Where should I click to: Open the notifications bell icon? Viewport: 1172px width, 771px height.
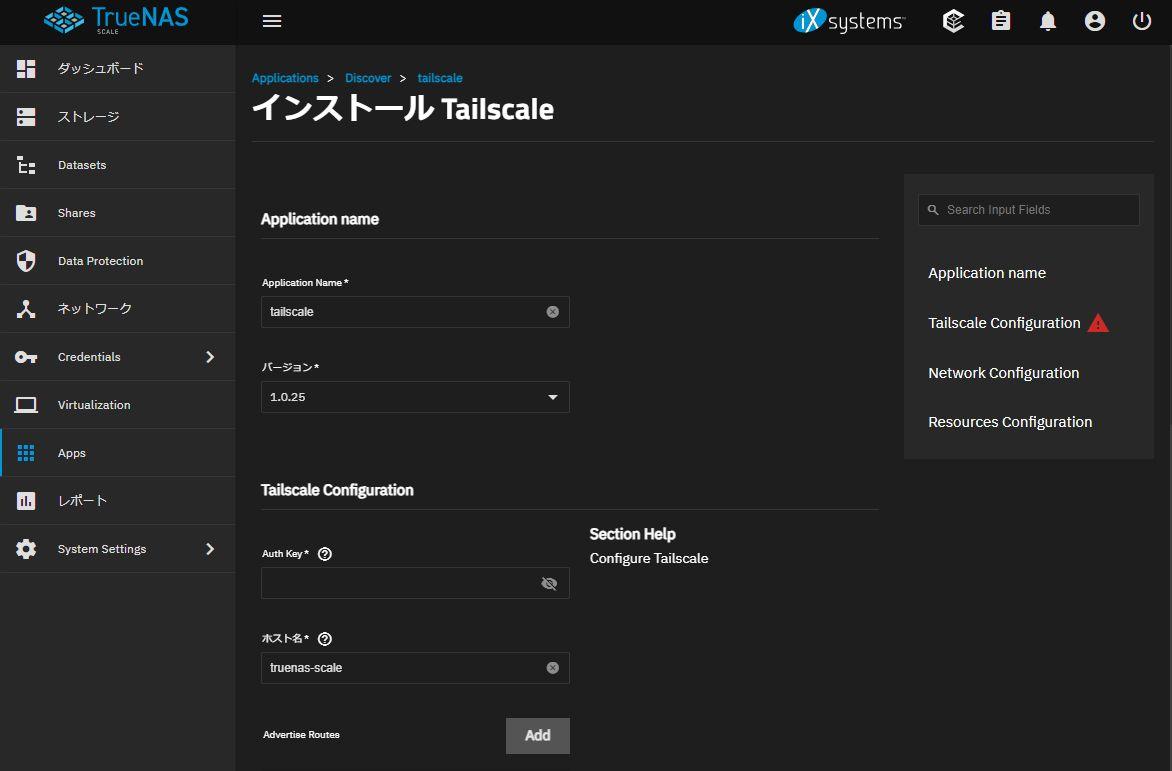(x=1047, y=20)
